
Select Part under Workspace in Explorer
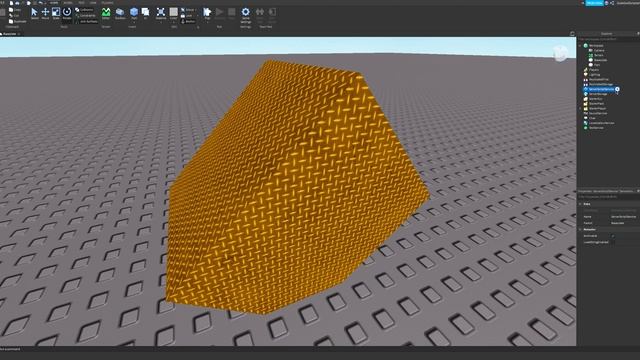597,65
